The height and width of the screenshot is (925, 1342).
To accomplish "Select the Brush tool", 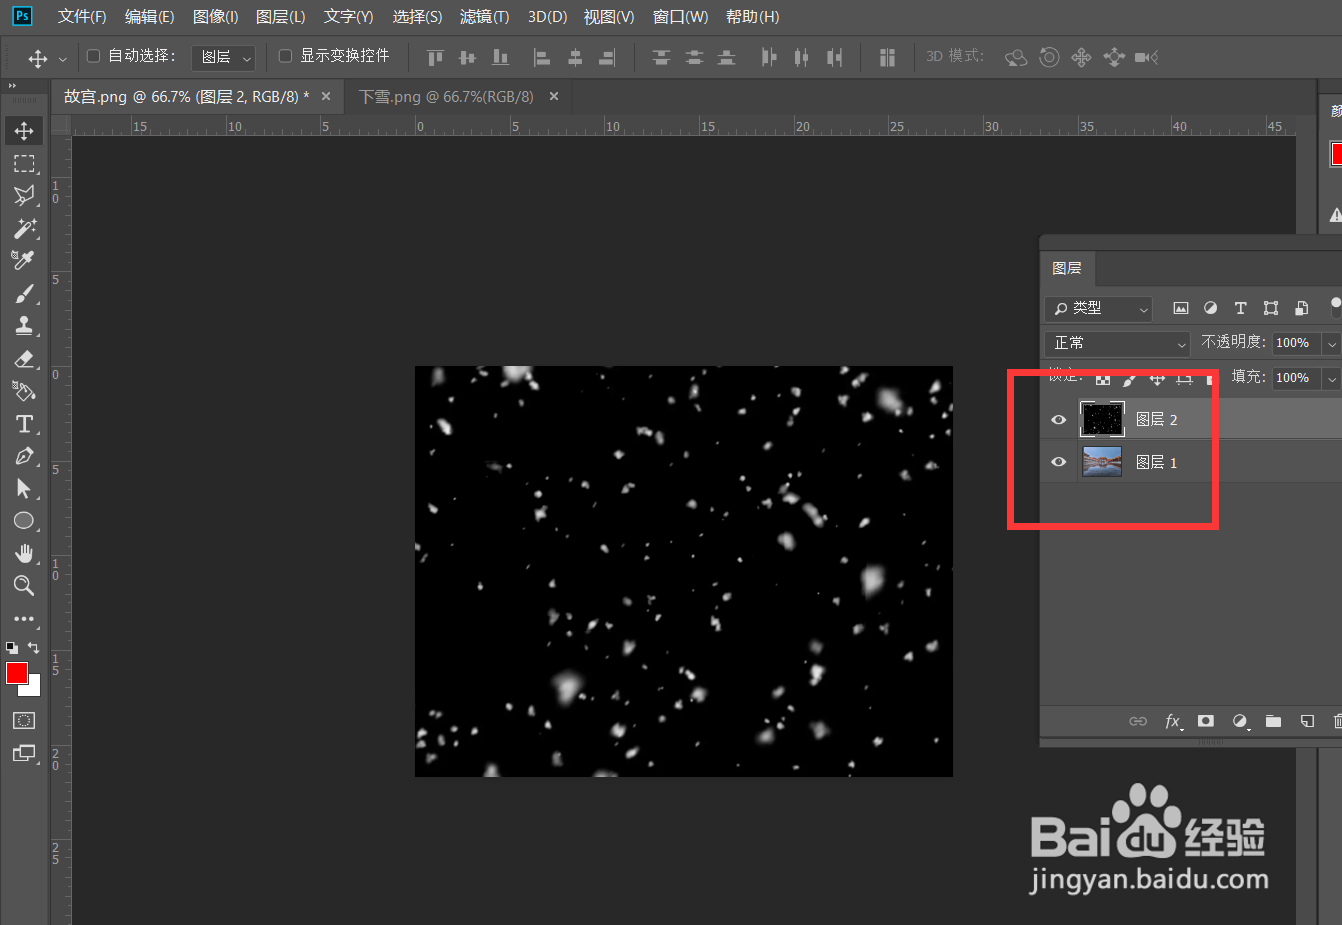I will pyautogui.click(x=24, y=292).
